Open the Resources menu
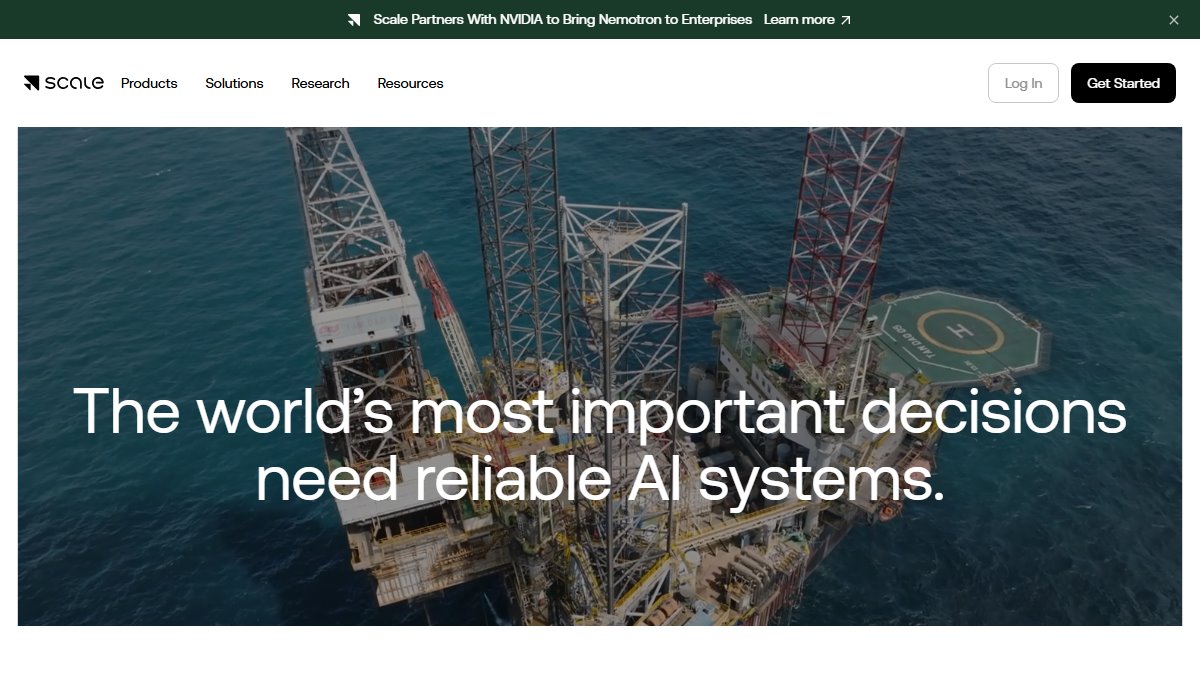Viewport: 1200px width, 675px height. coord(410,83)
